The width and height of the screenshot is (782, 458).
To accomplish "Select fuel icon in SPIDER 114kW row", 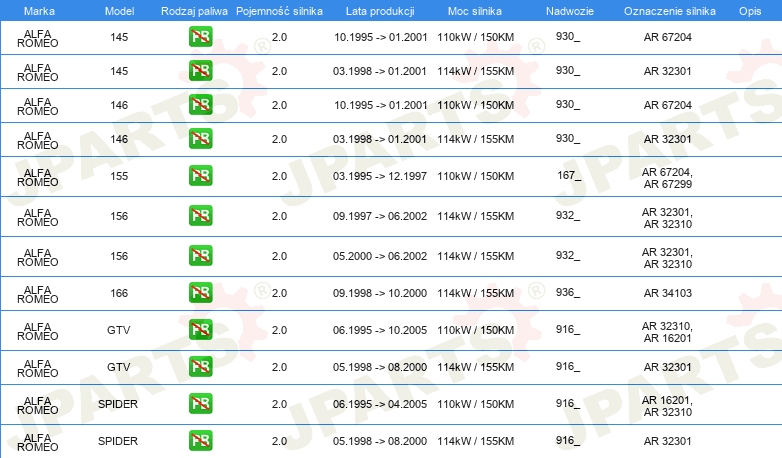I will point(200,441).
